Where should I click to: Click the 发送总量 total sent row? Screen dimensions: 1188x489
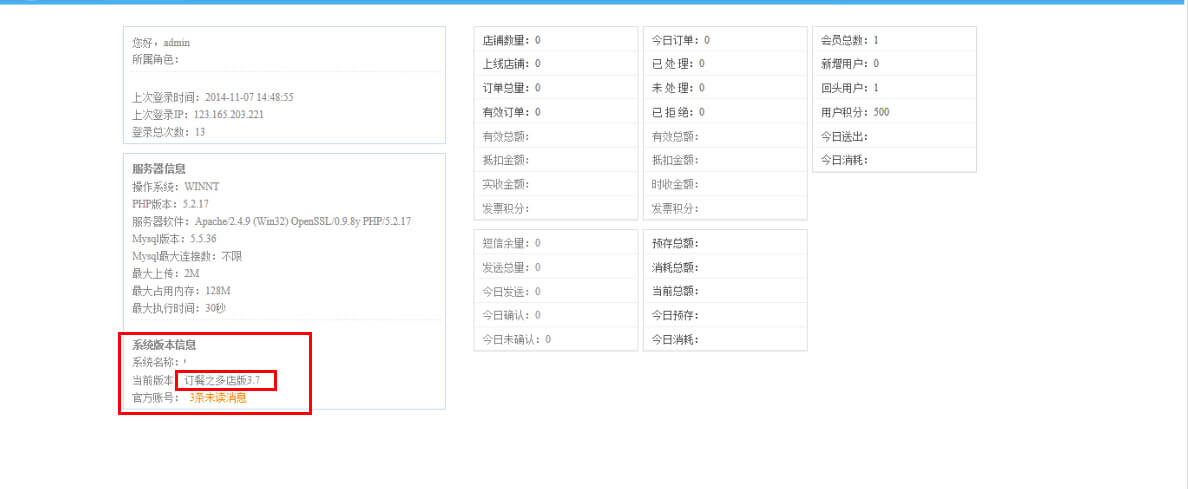(556, 267)
